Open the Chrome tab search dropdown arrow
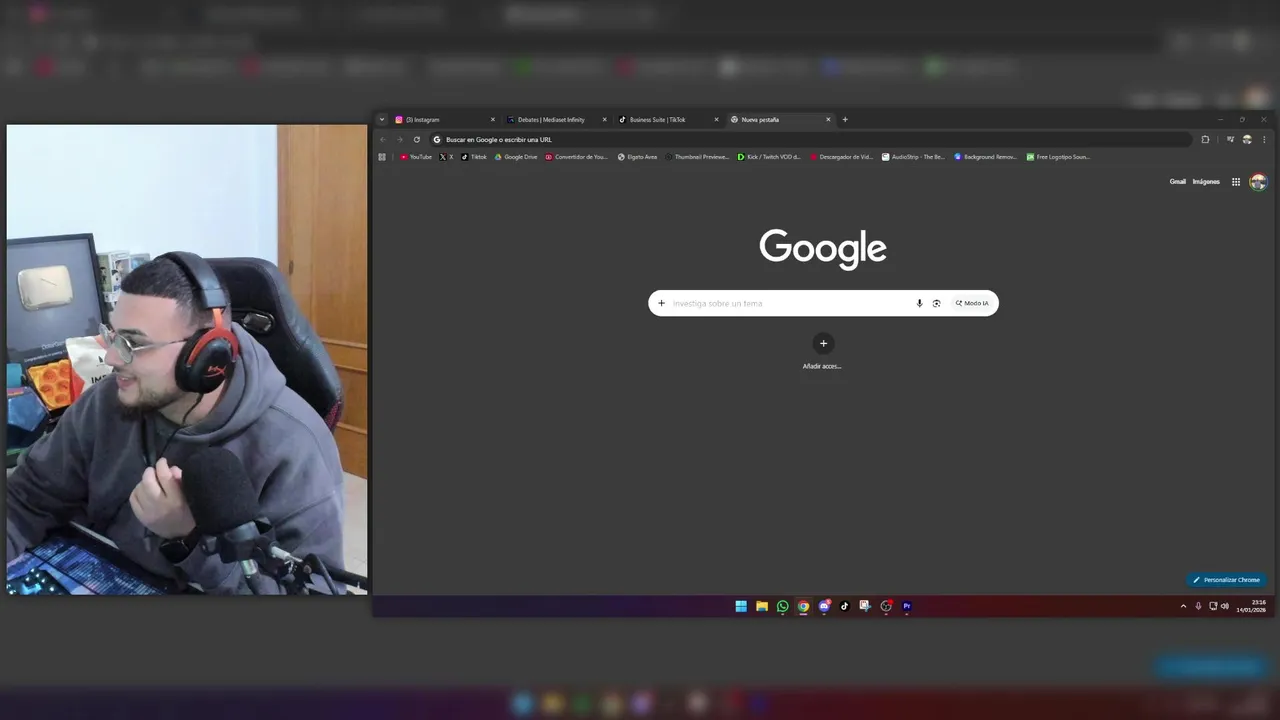Screen dimensions: 1280x720 [382, 119]
